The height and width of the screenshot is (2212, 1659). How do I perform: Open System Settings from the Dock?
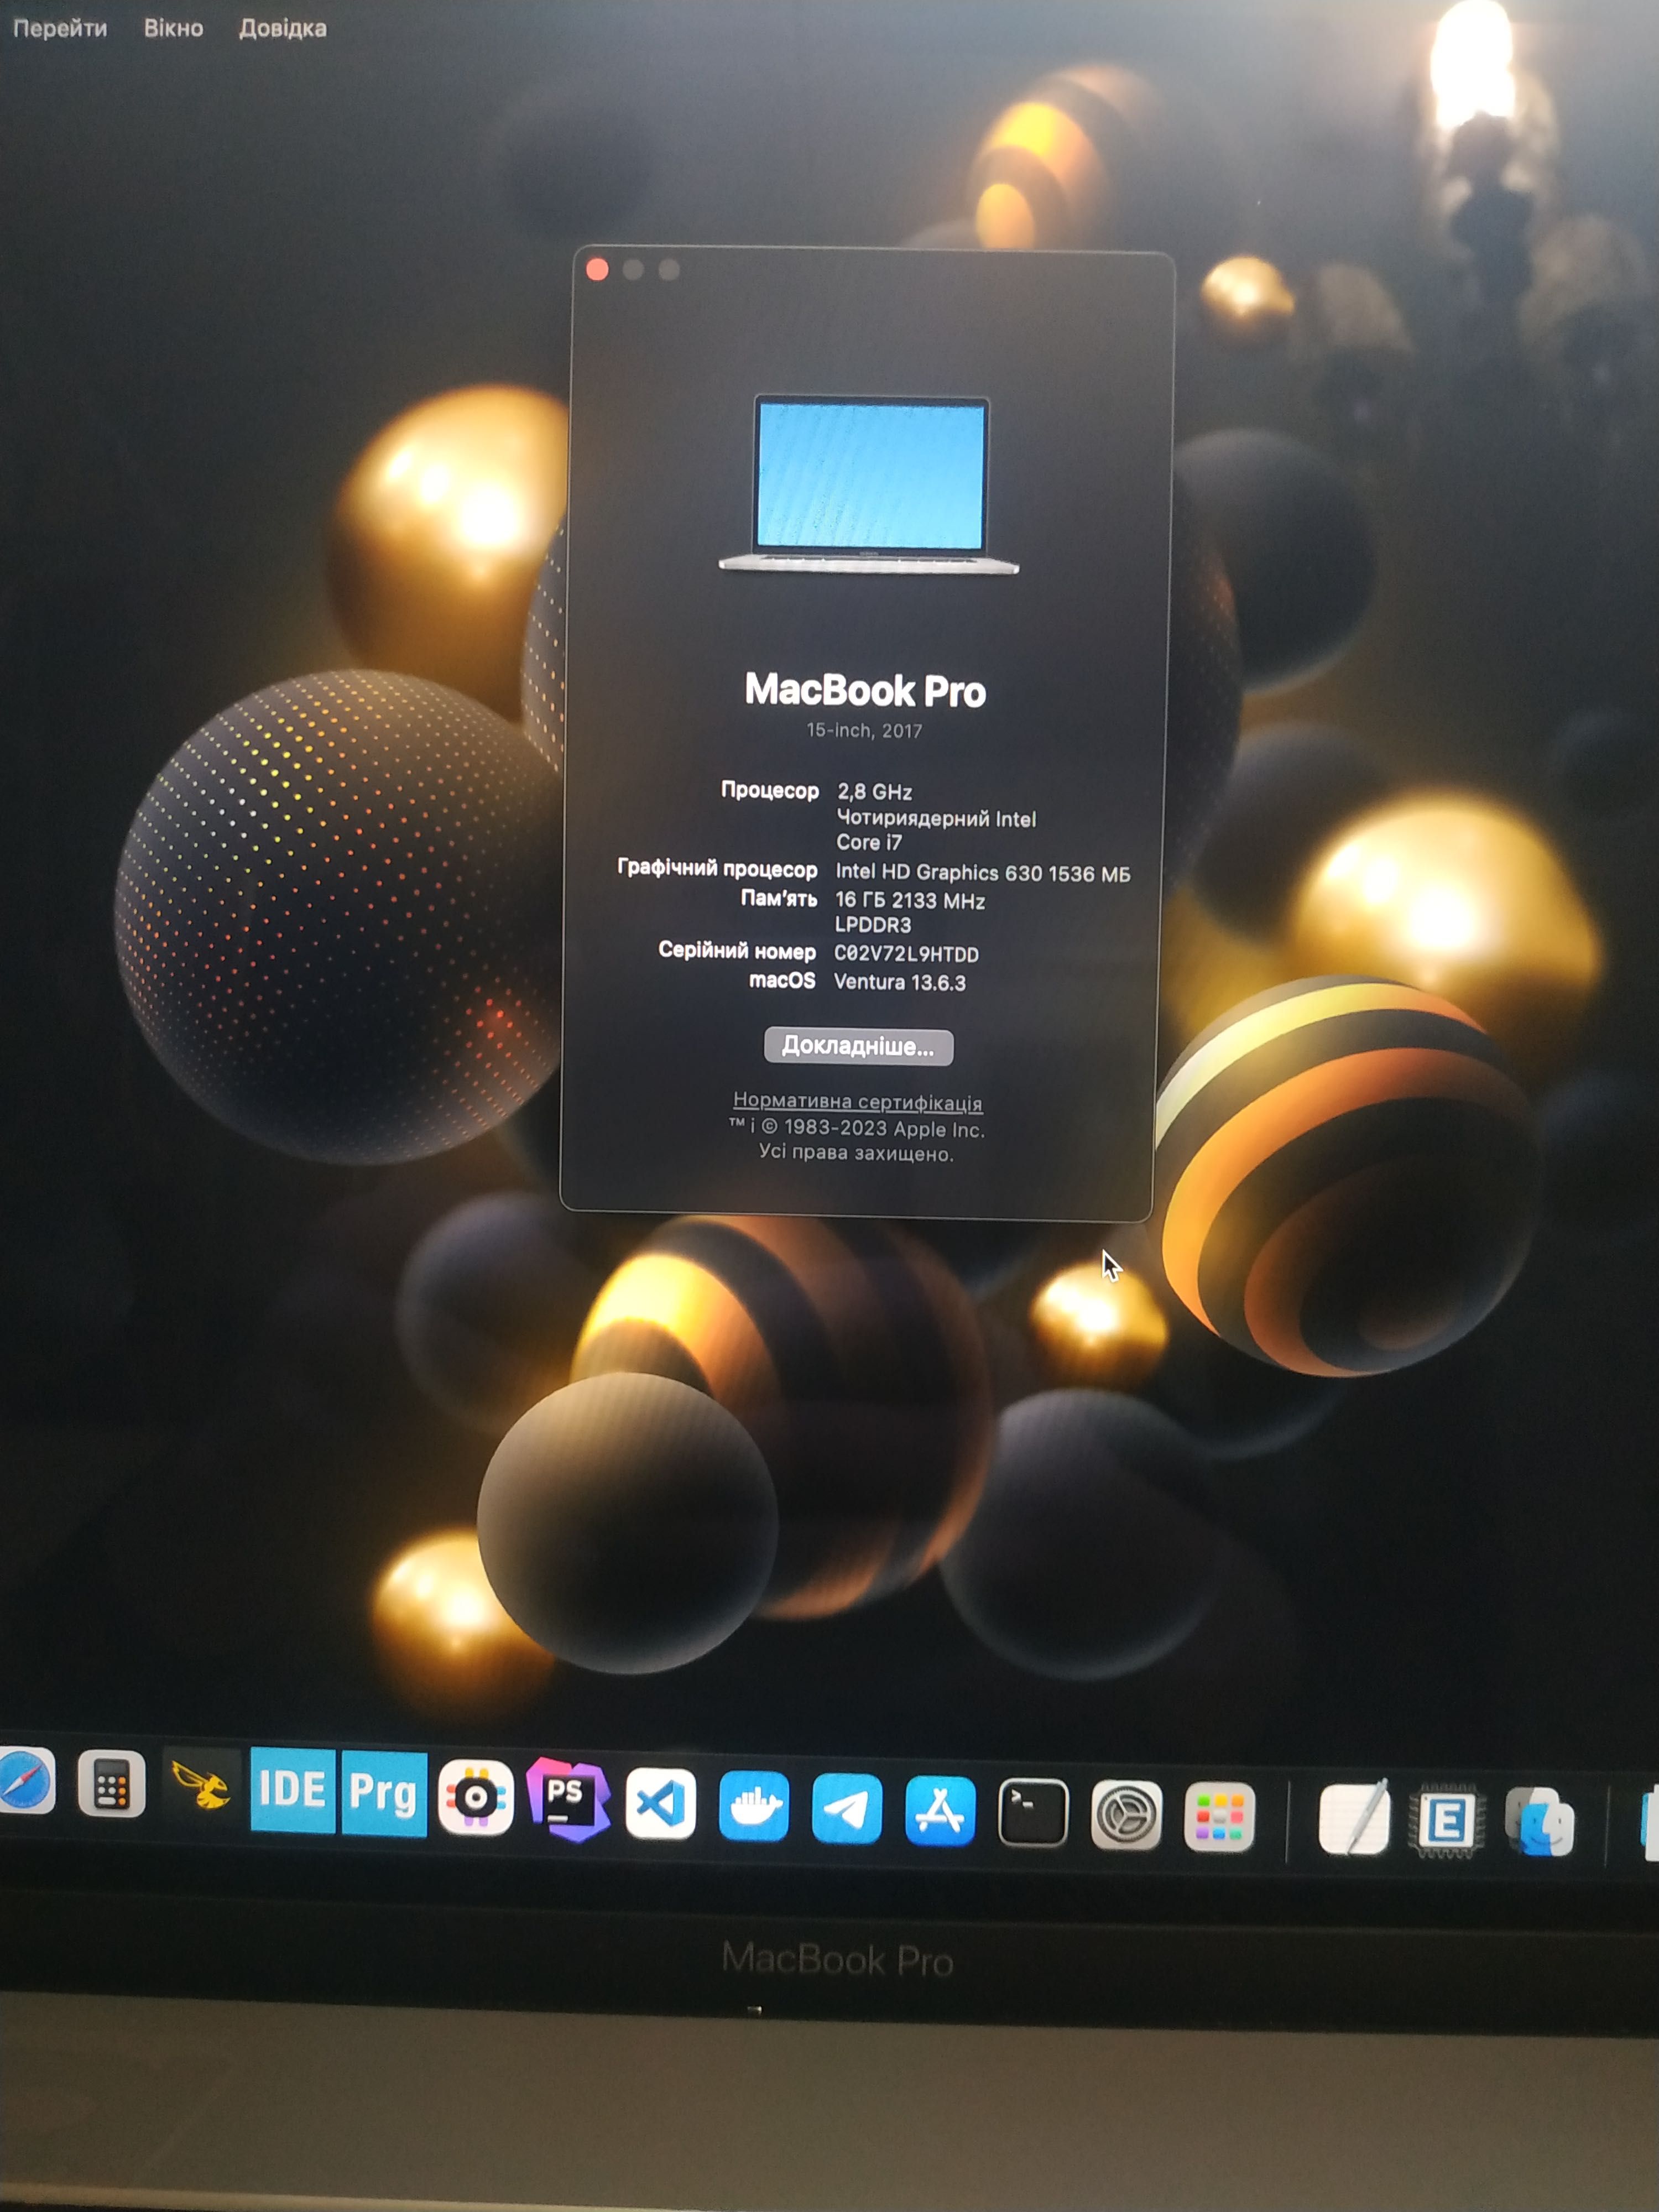(x=1126, y=1815)
